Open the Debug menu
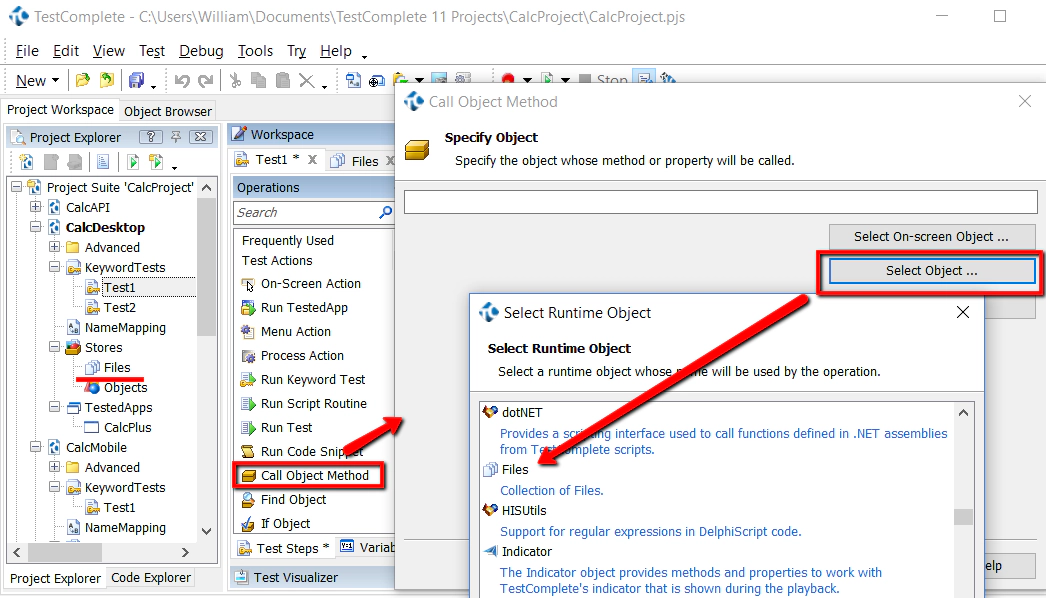The height and width of the screenshot is (598, 1046). point(200,51)
